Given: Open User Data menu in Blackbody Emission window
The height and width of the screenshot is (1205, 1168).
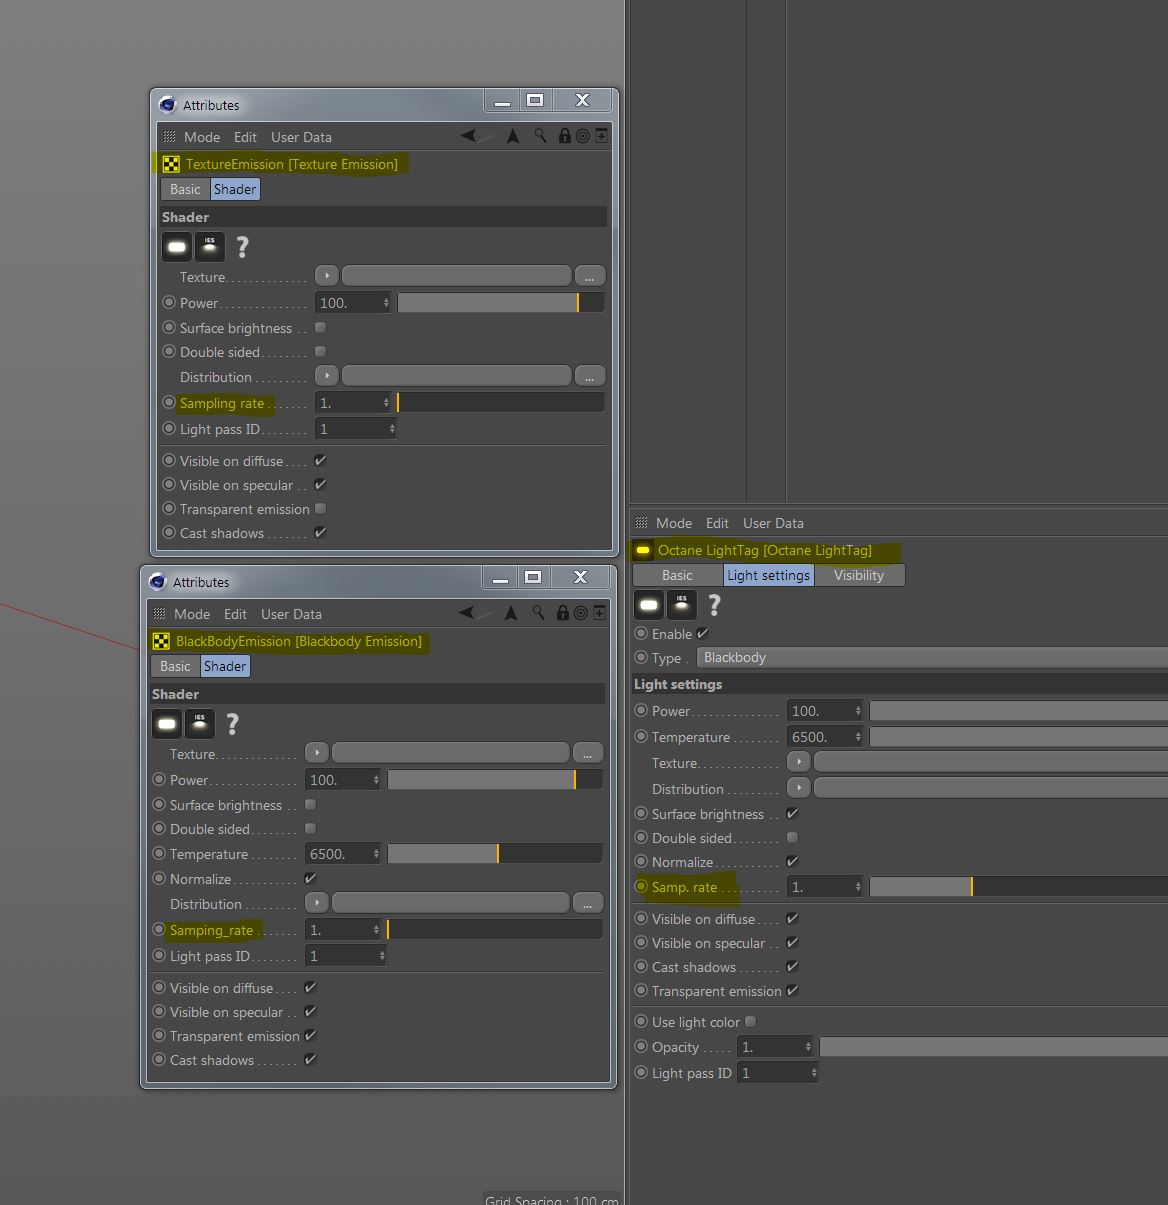Looking at the screenshot, I should point(291,614).
